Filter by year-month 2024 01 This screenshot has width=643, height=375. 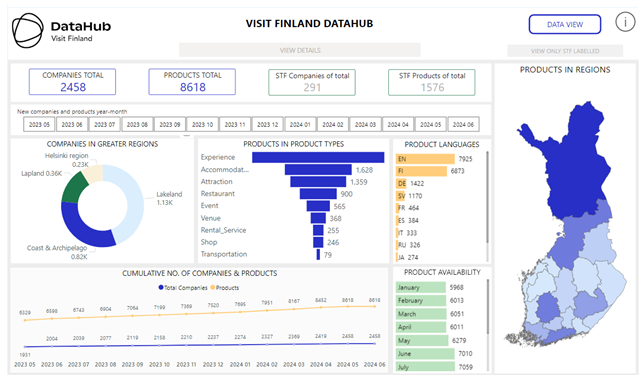click(x=300, y=124)
